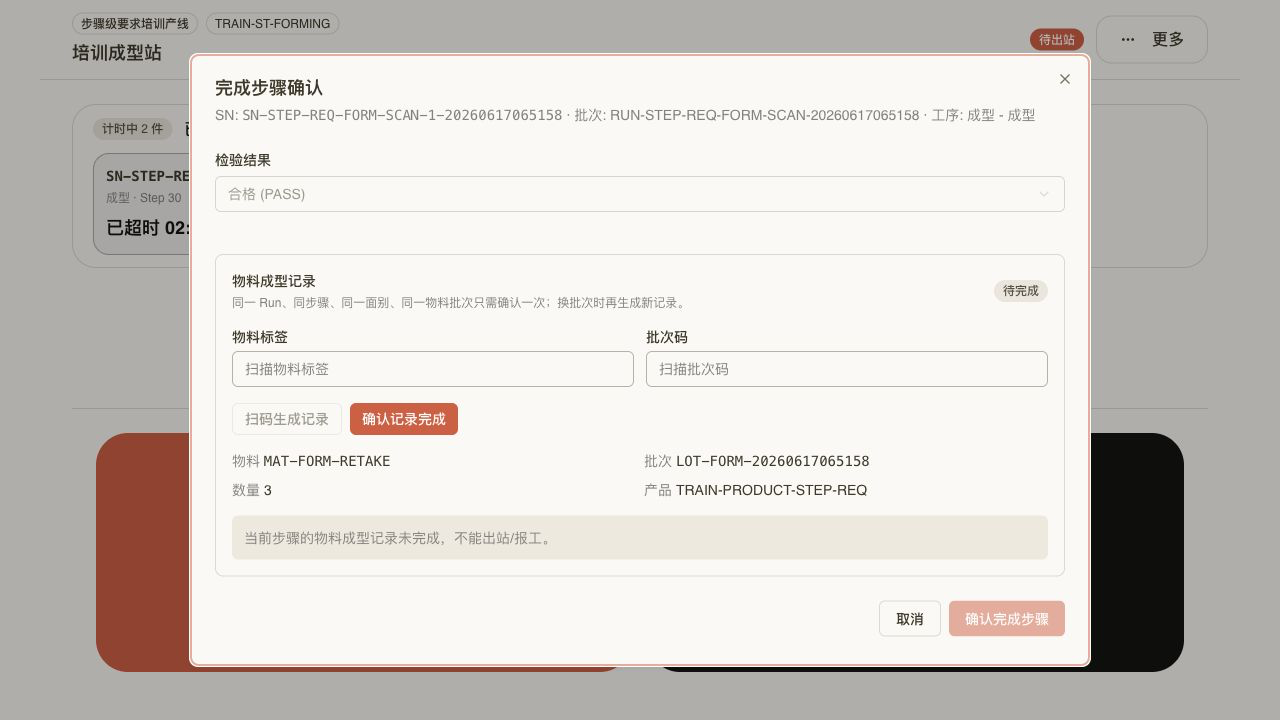The width and height of the screenshot is (1280, 720).
Task: Click the 物料成型记录 section heading
Action: tap(274, 282)
